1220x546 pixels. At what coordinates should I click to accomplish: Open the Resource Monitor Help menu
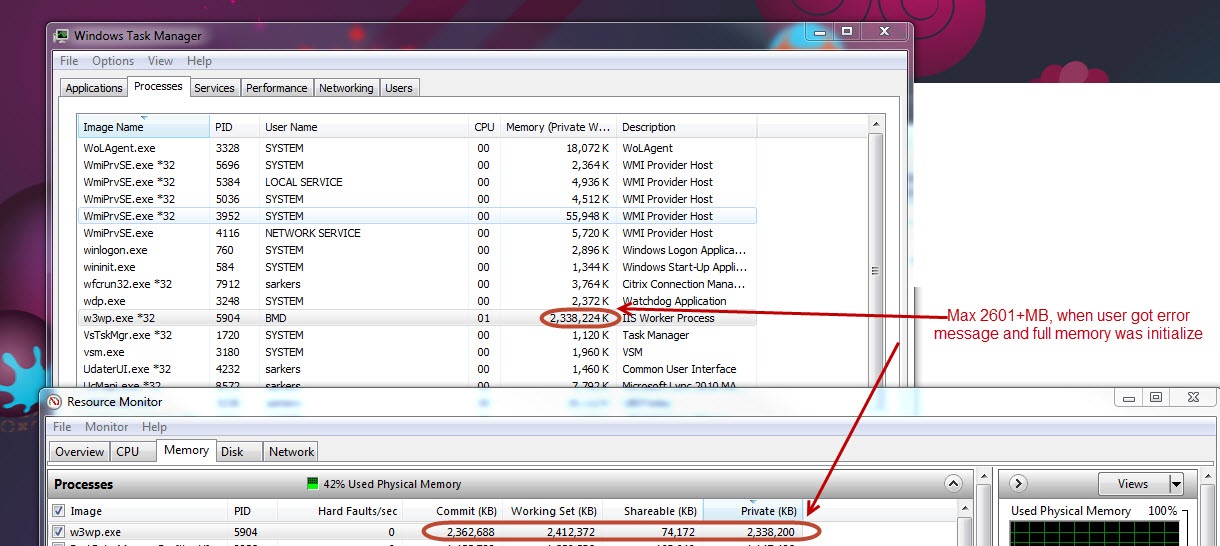click(x=154, y=427)
